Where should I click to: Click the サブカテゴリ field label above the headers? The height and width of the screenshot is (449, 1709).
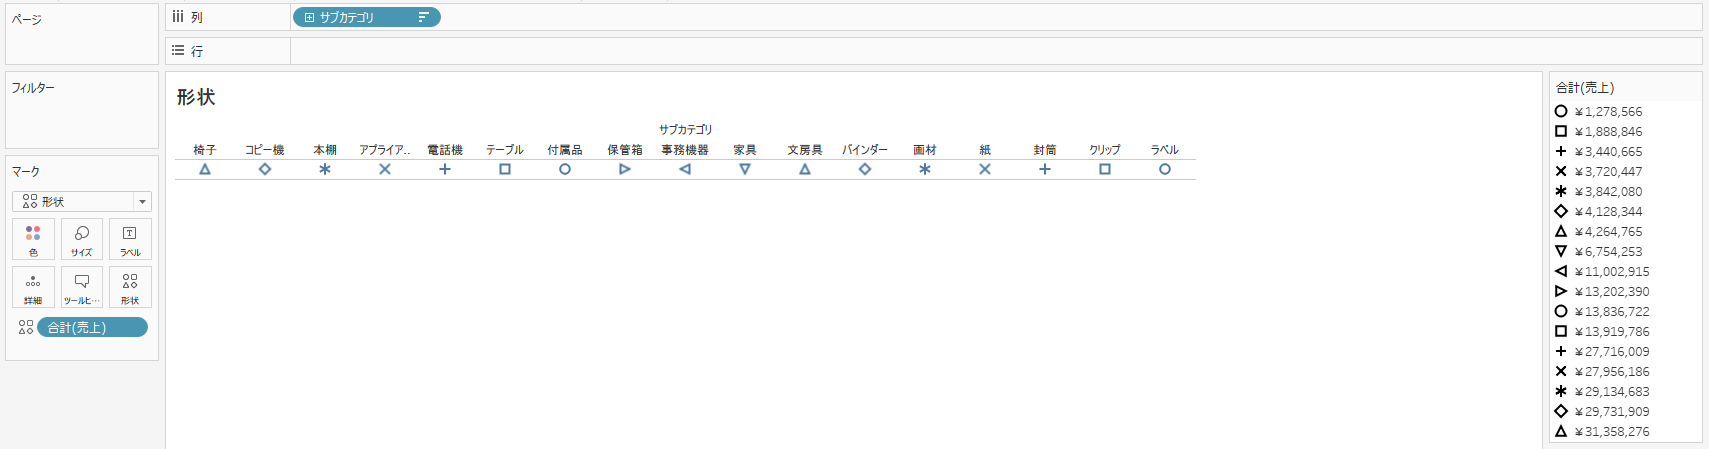685,129
